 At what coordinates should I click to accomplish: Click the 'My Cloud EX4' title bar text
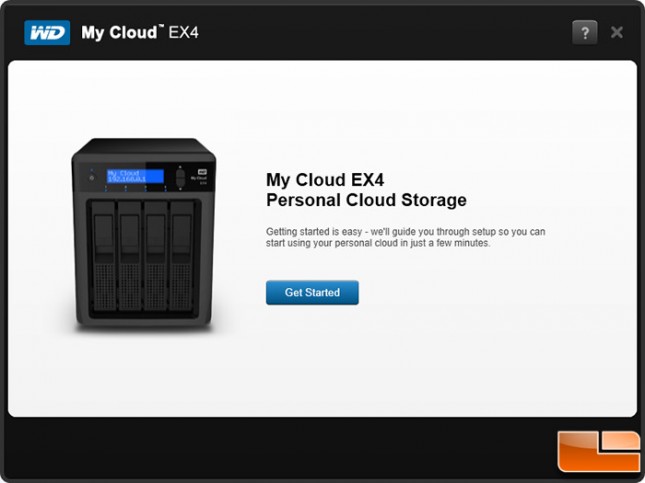pyautogui.click(x=140, y=32)
